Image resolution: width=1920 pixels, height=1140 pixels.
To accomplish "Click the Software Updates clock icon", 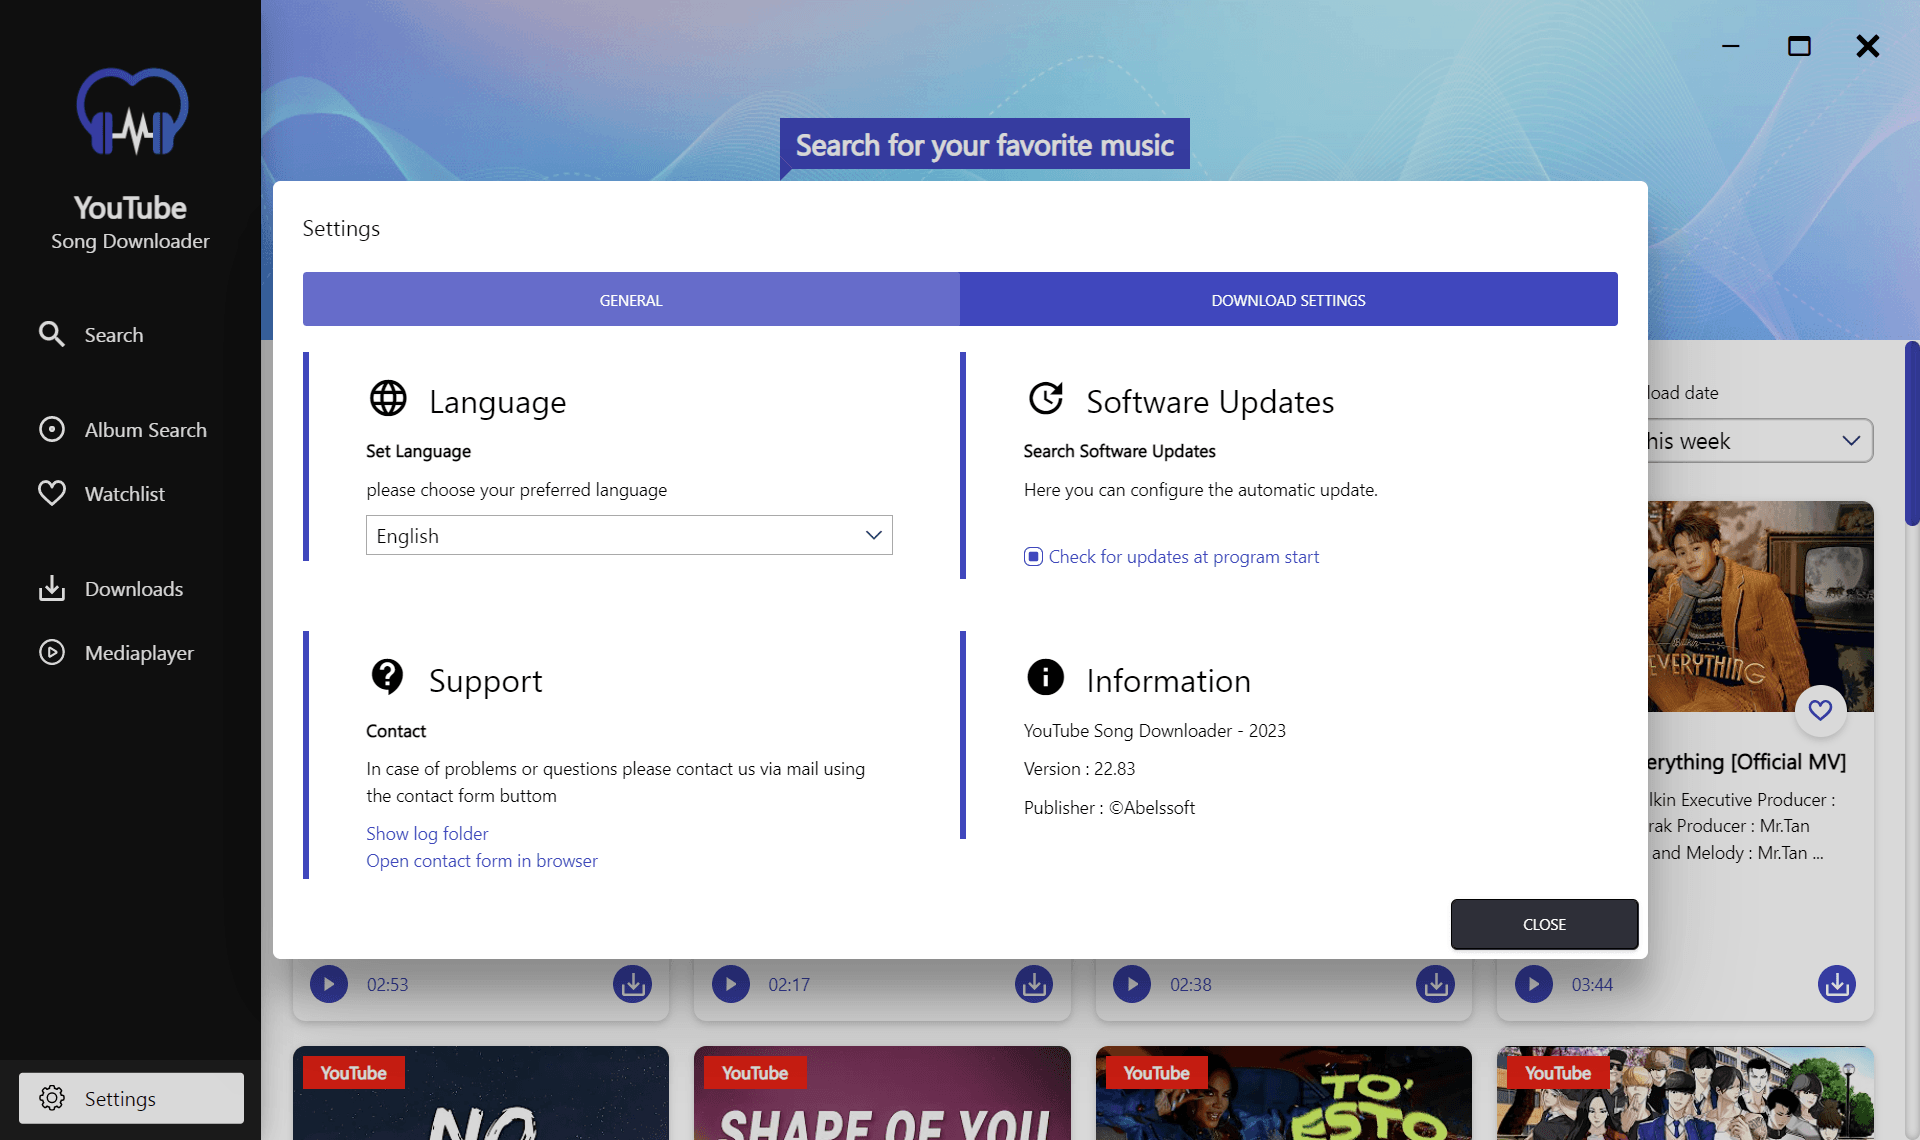I will coord(1046,398).
